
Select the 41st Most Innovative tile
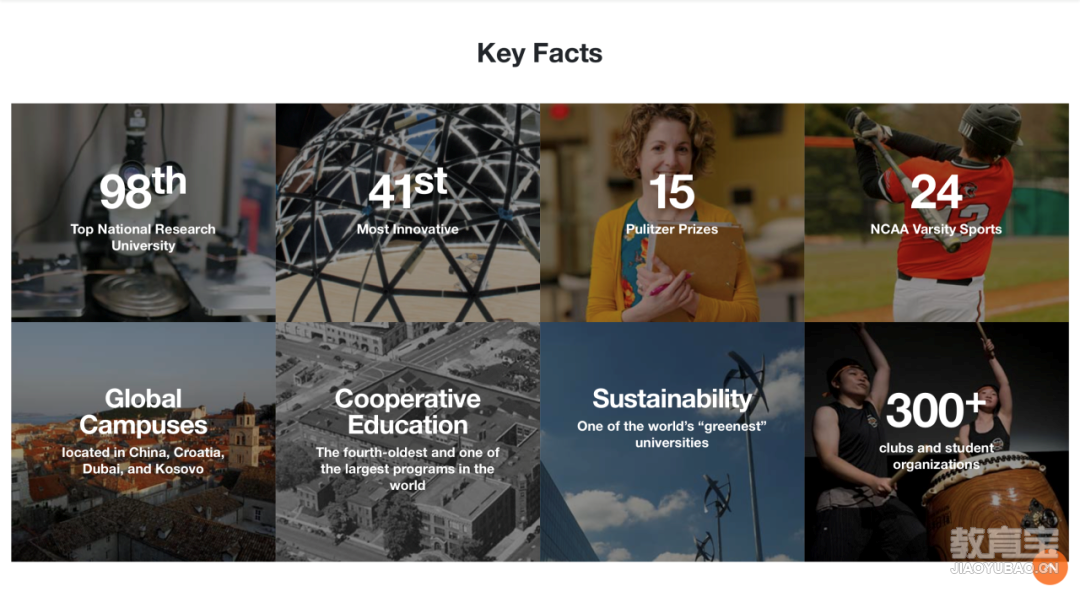click(x=408, y=213)
